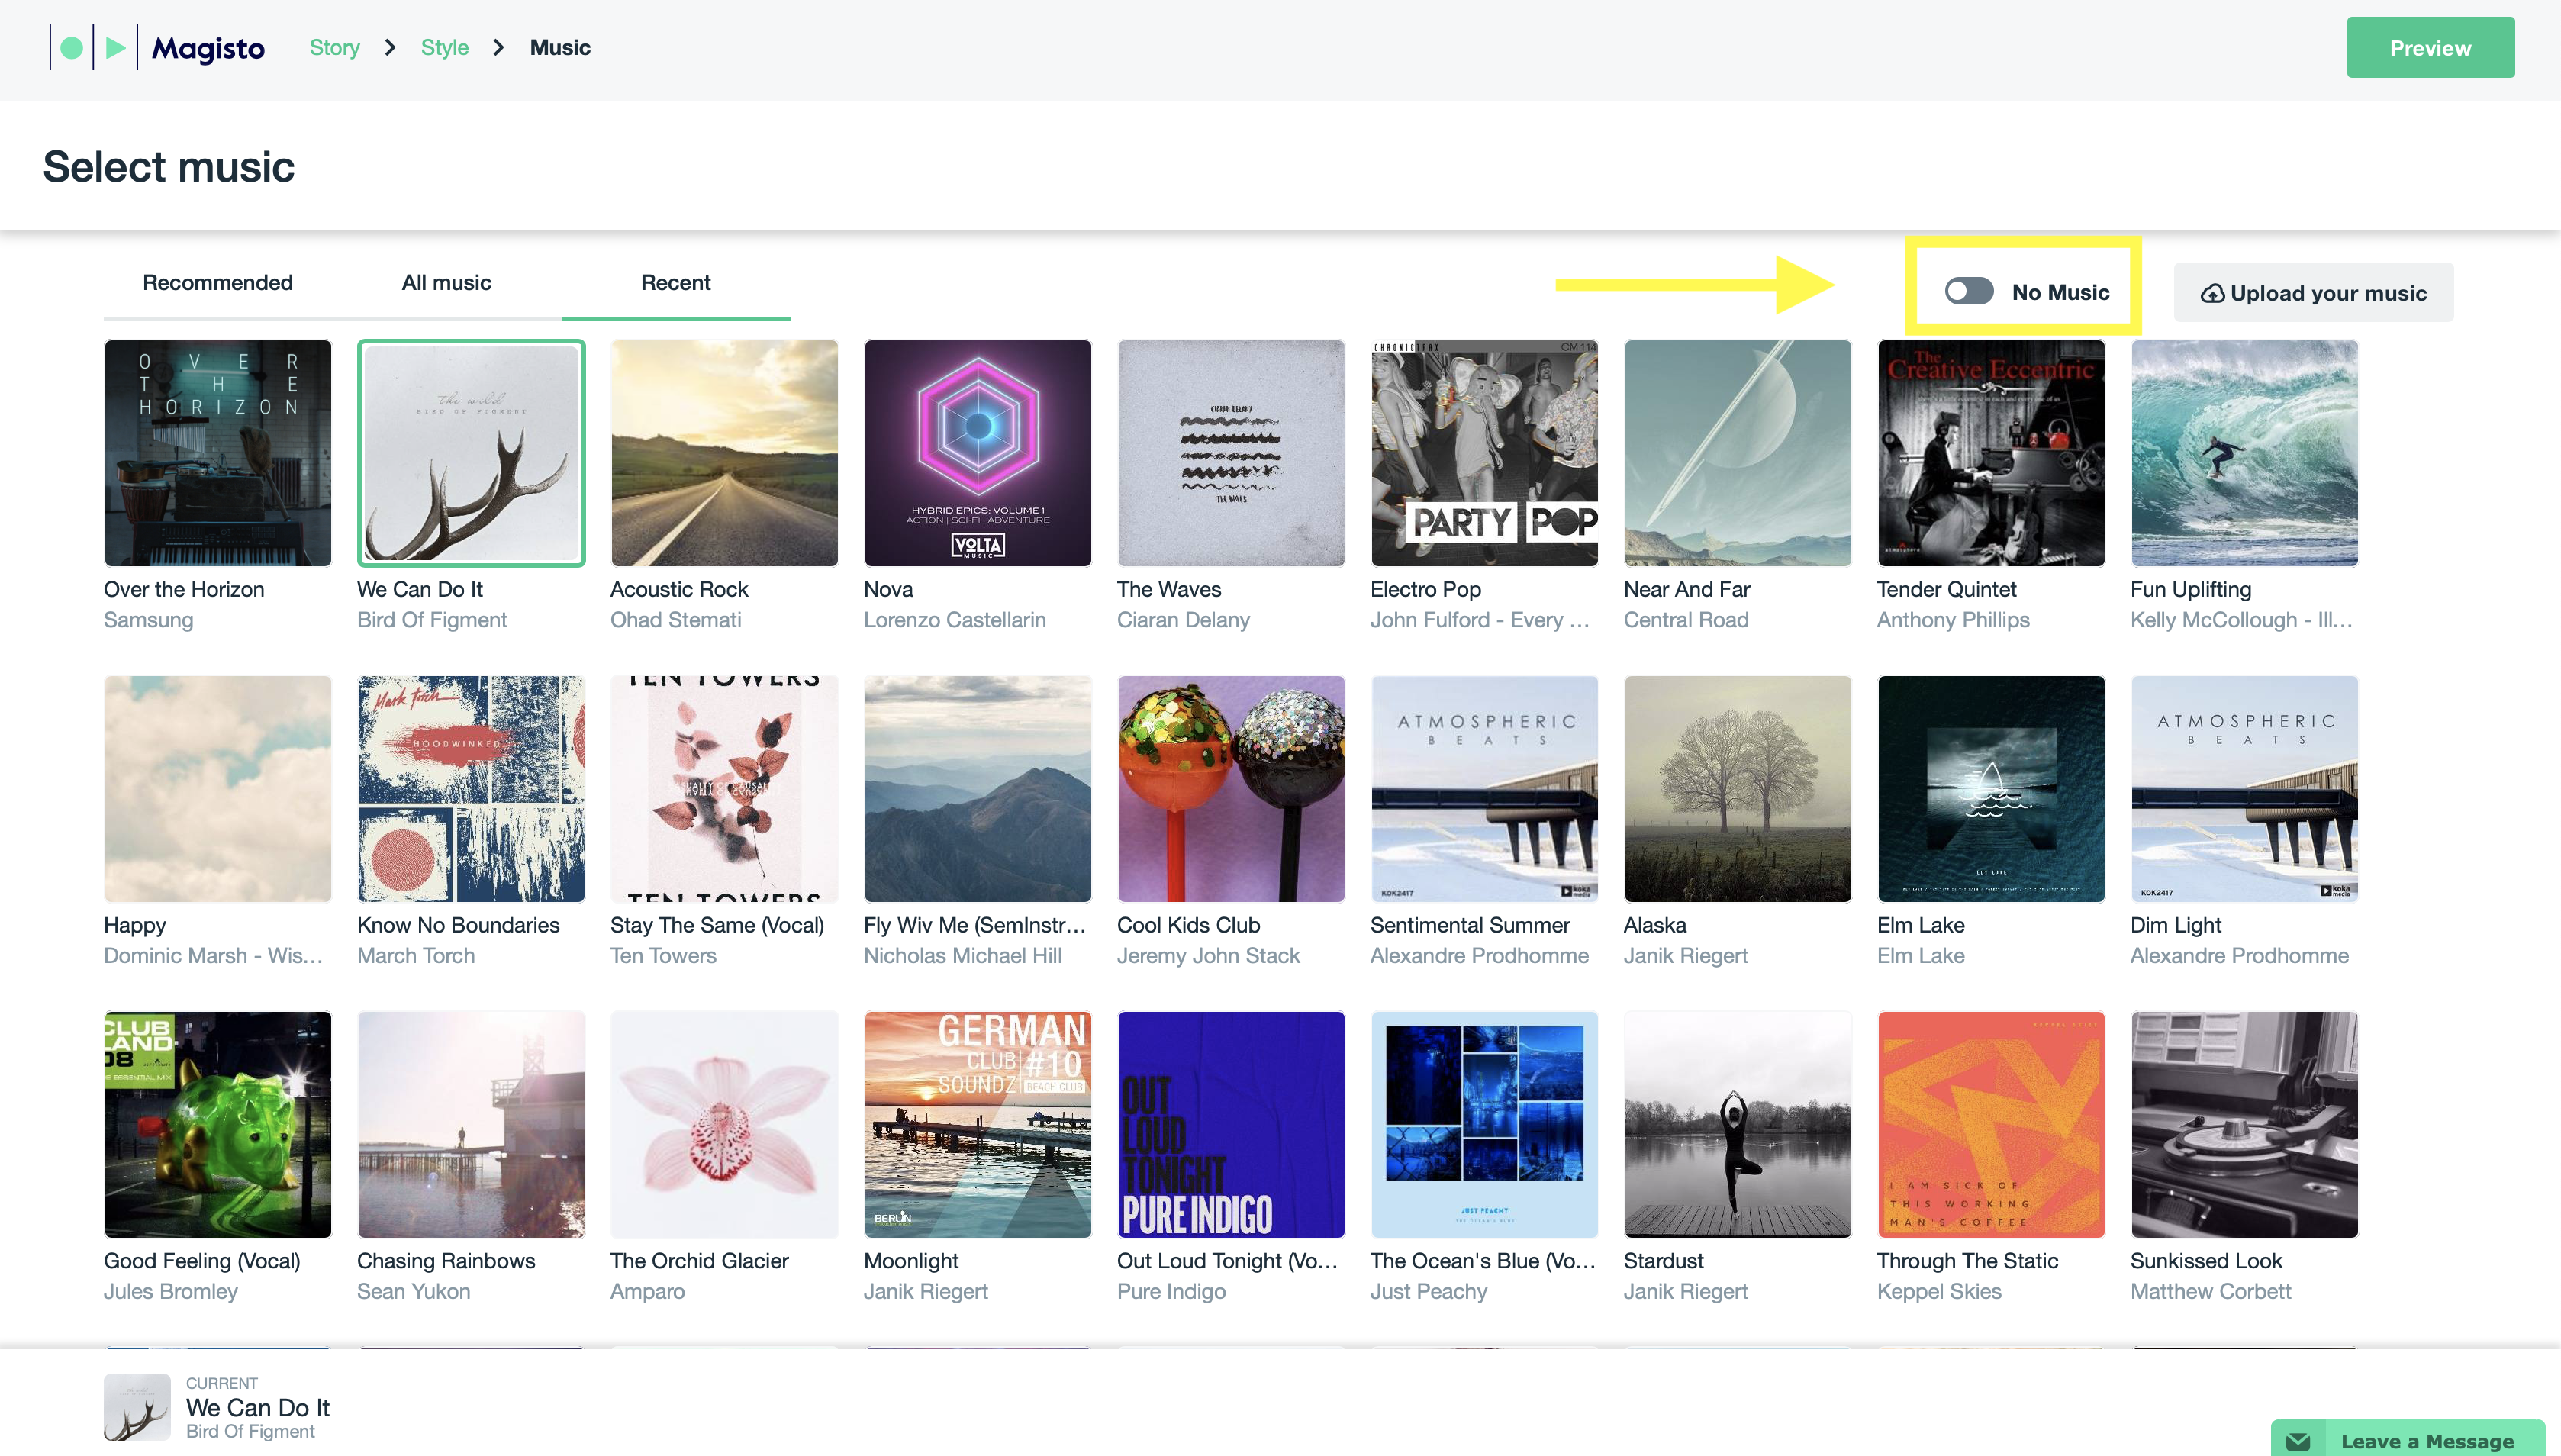Screen dimensions: 2561x1456
Task: Select Near And Far album cover
Action: pos(1737,453)
